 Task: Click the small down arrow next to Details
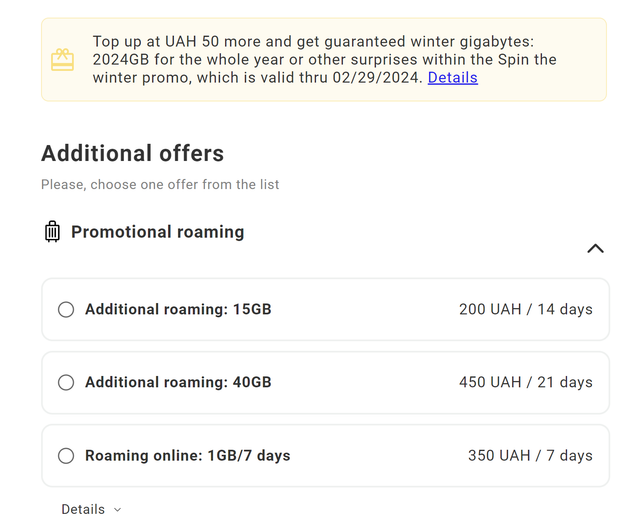click(x=118, y=510)
